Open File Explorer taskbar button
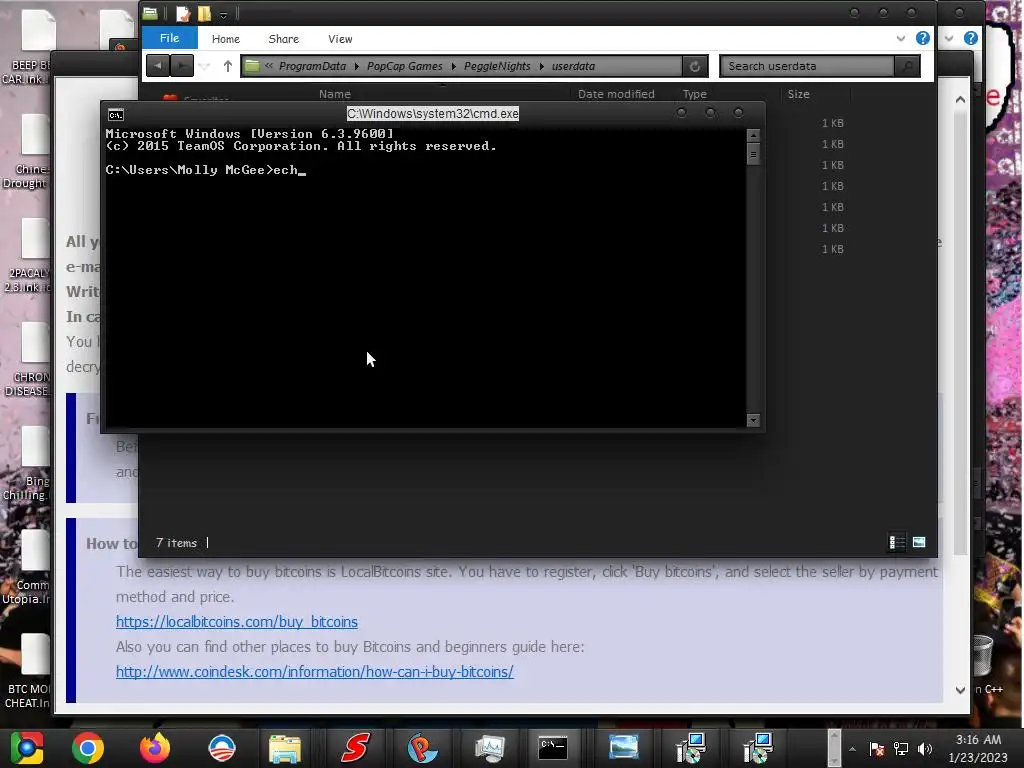The height and width of the screenshot is (768, 1024). point(285,748)
